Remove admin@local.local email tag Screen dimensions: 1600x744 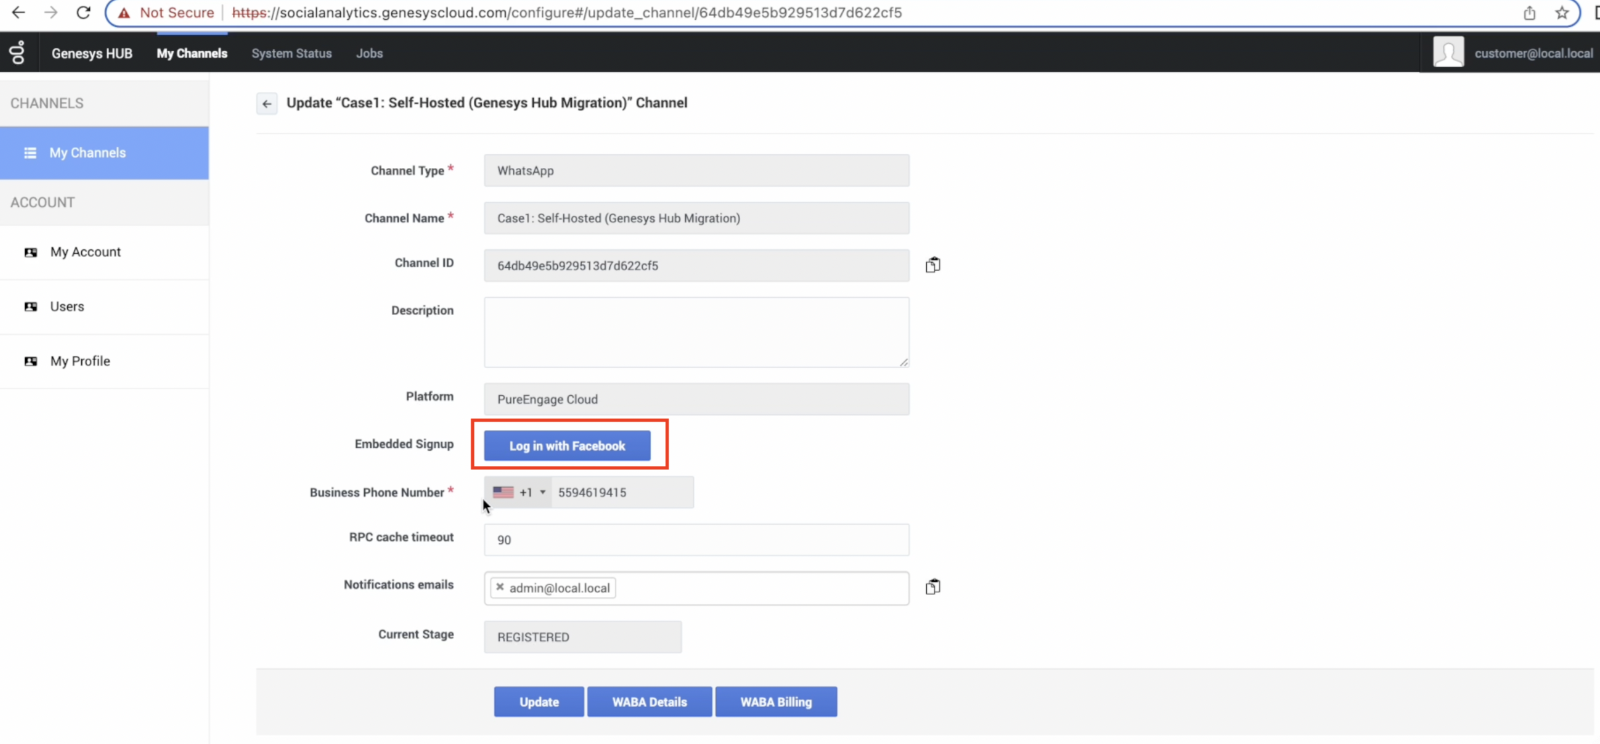[x=500, y=587]
